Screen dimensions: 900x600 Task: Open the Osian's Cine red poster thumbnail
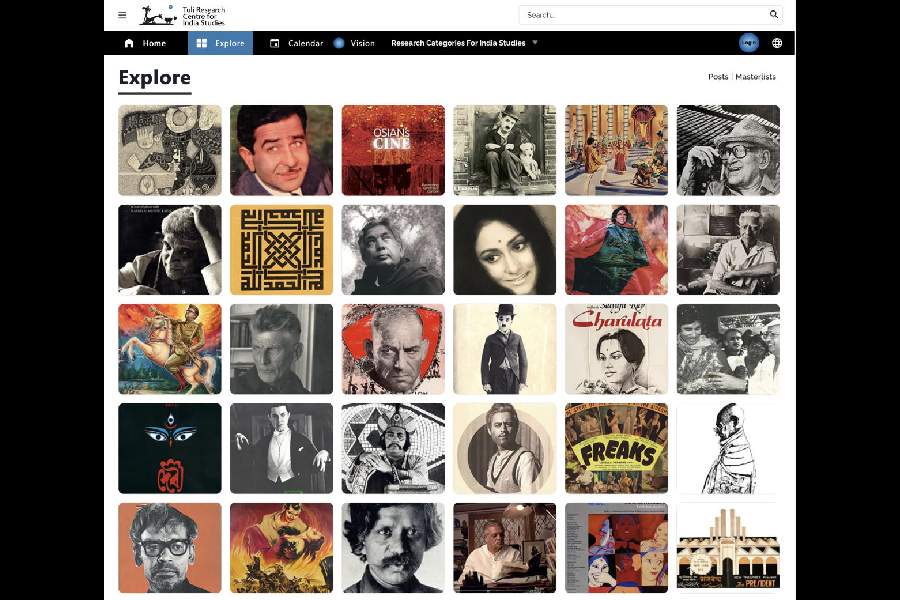click(393, 150)
